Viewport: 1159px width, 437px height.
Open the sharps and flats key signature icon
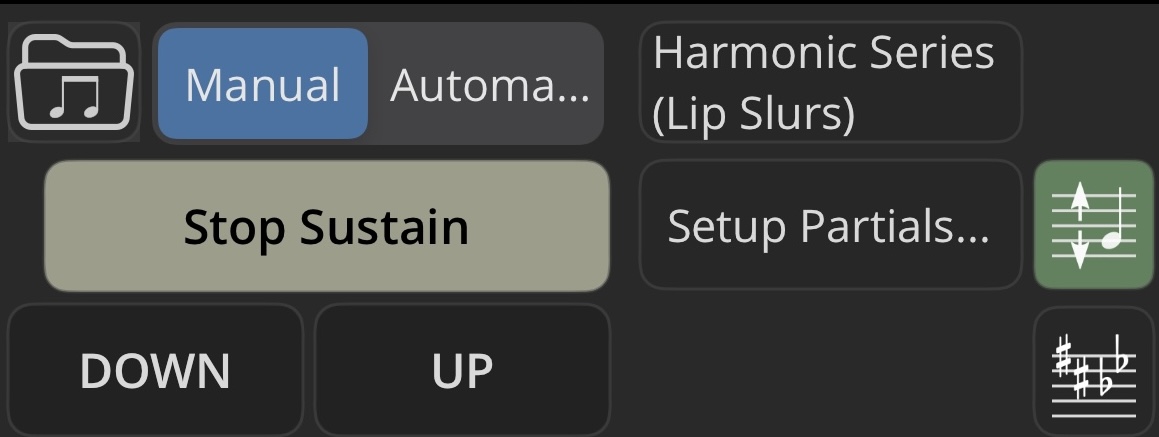pos(1093,373)
